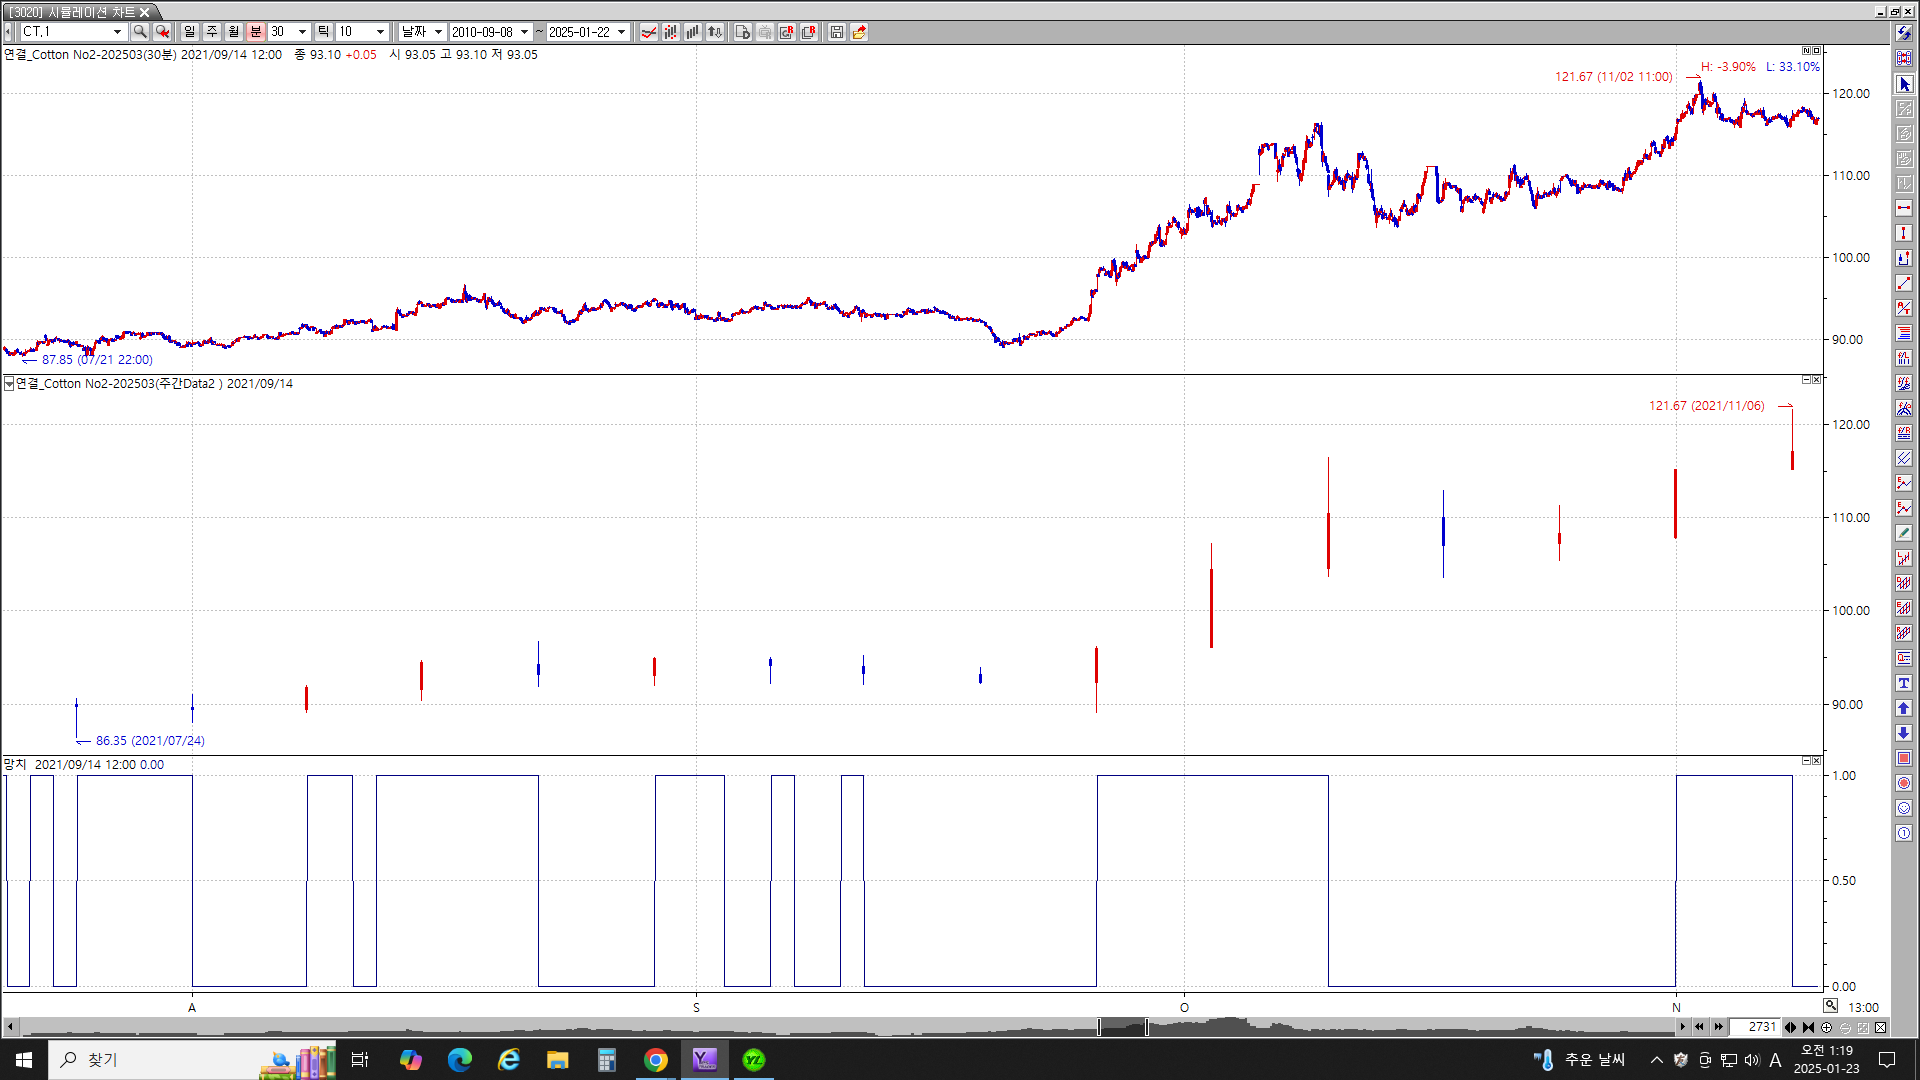Toggle the 틱 (tick) period button

click(x=323, y=32)
